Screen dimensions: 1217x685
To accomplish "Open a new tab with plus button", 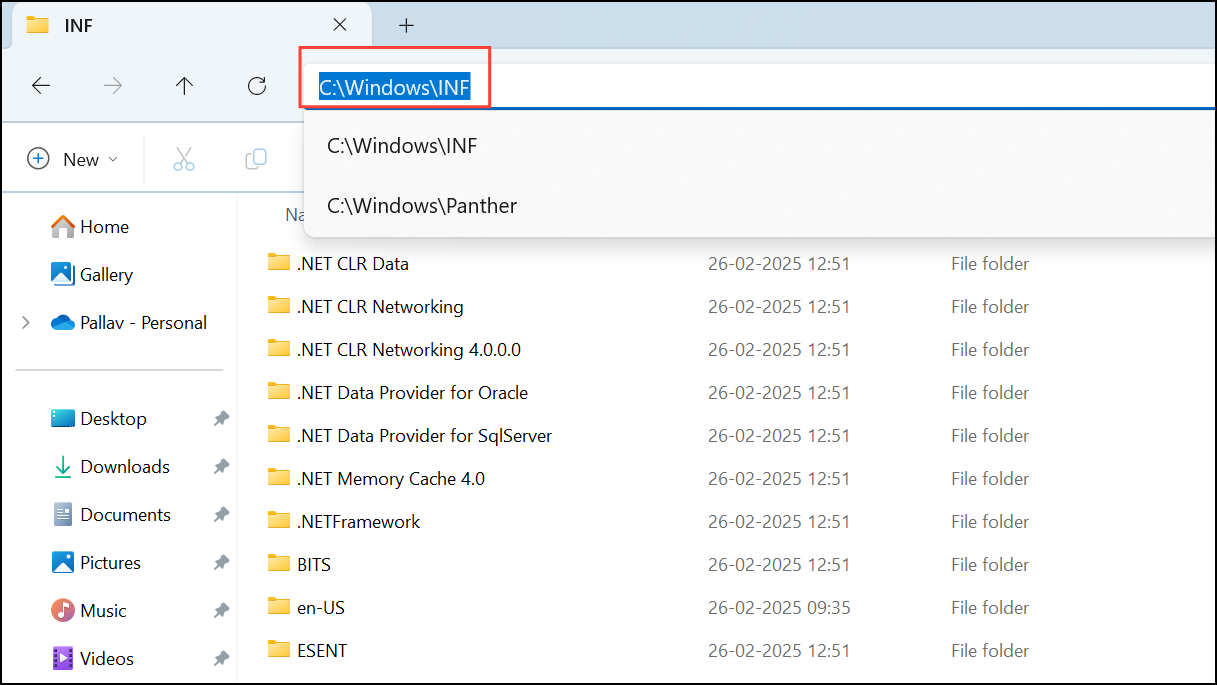I will 406,25.
